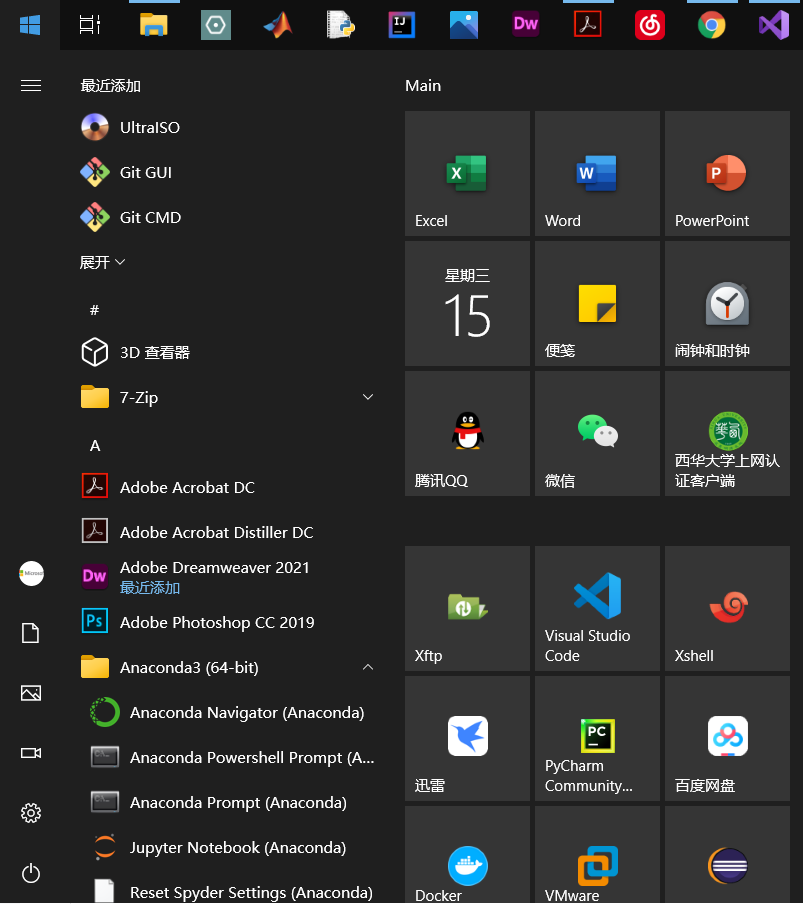Collapse the Anaconda3 (64-bit) folder chevron

pyautogui.click(x=368, y=668)
